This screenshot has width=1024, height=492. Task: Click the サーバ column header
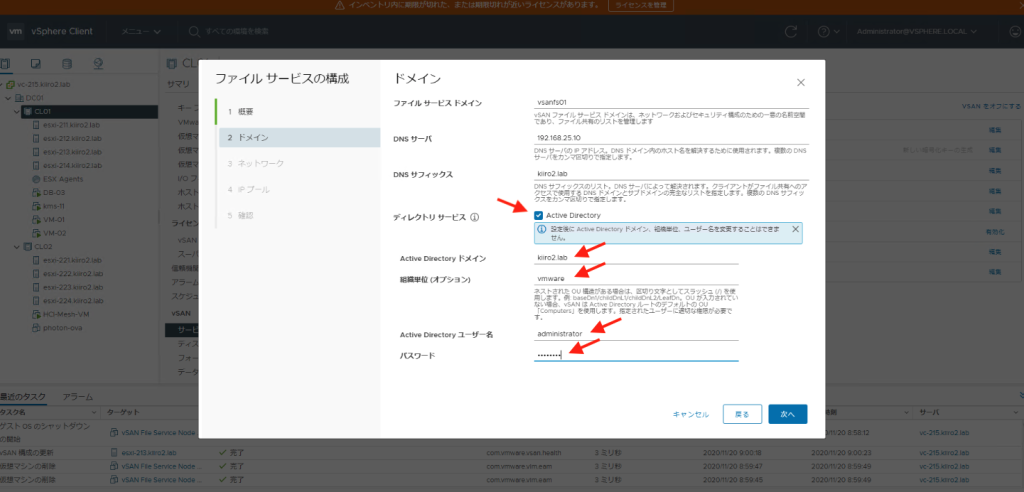point(929,413)
